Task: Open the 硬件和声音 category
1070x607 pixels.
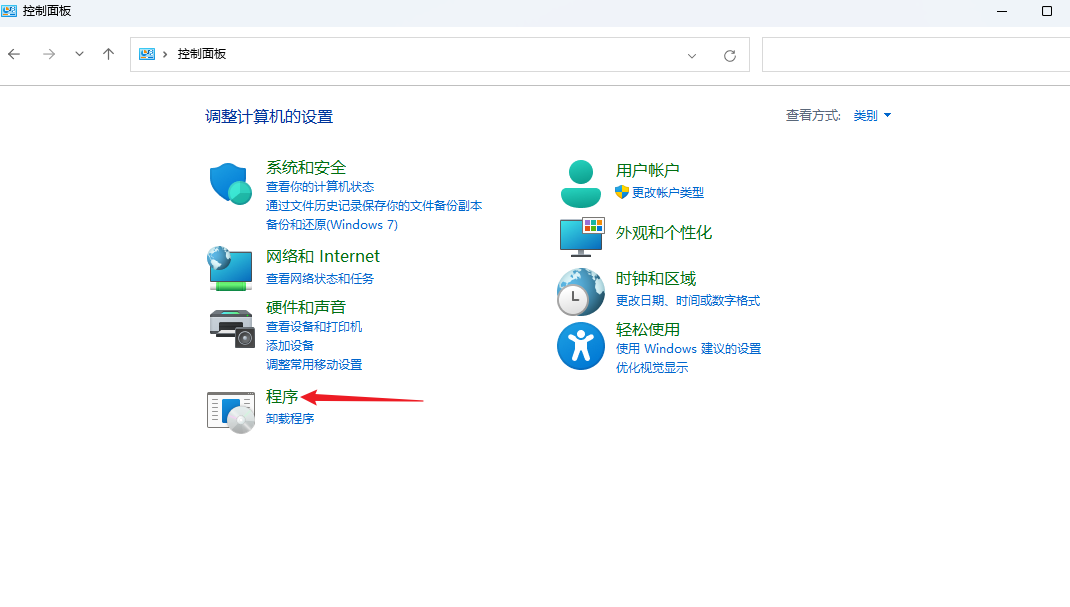Action: pyautogui.click(x=306, y=307)
